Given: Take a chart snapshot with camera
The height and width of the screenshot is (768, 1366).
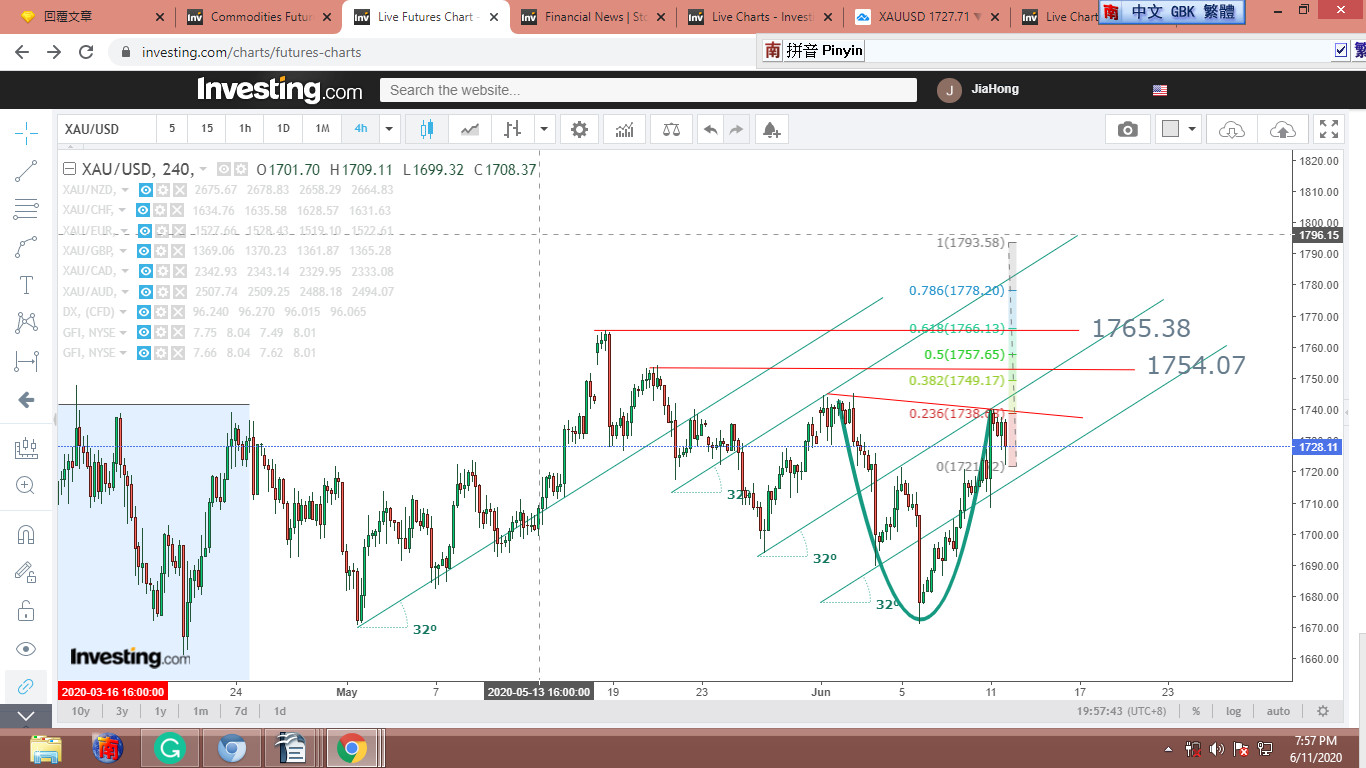Looking at the screenshot, I should coord(1128,129).
